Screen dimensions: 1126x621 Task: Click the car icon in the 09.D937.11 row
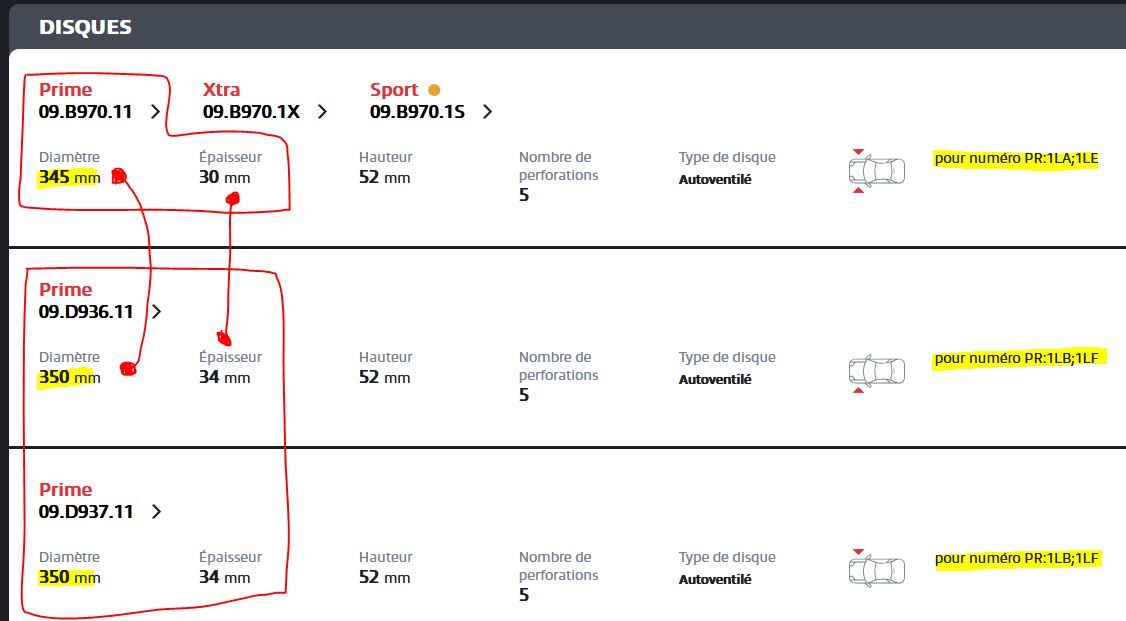[x=877, y=569]
